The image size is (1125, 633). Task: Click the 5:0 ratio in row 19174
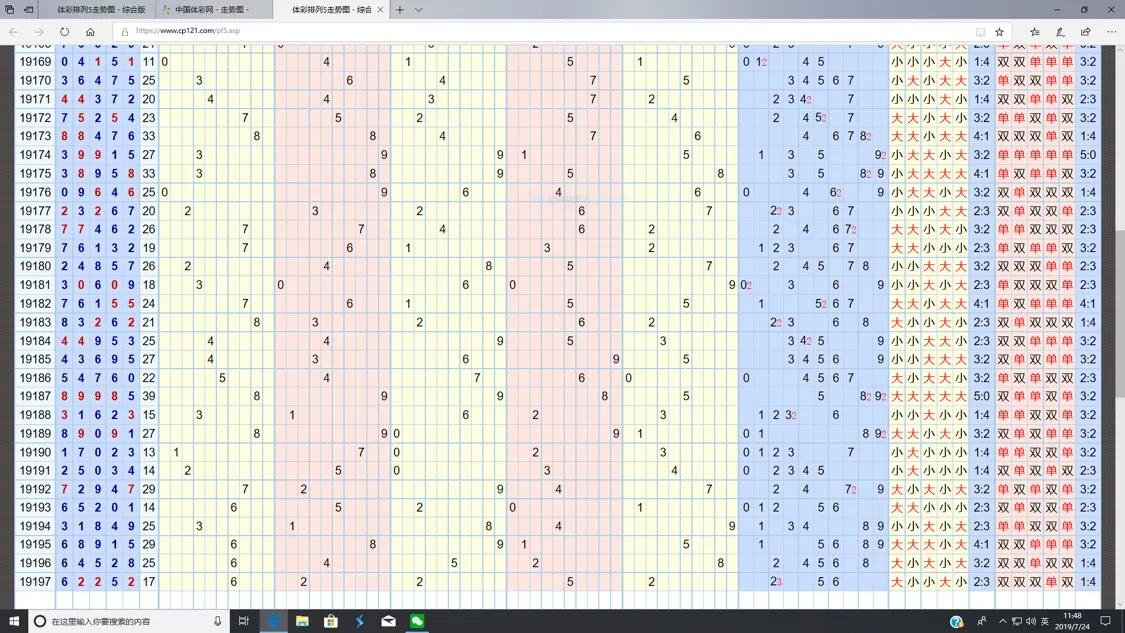(x=1088, y=154)
